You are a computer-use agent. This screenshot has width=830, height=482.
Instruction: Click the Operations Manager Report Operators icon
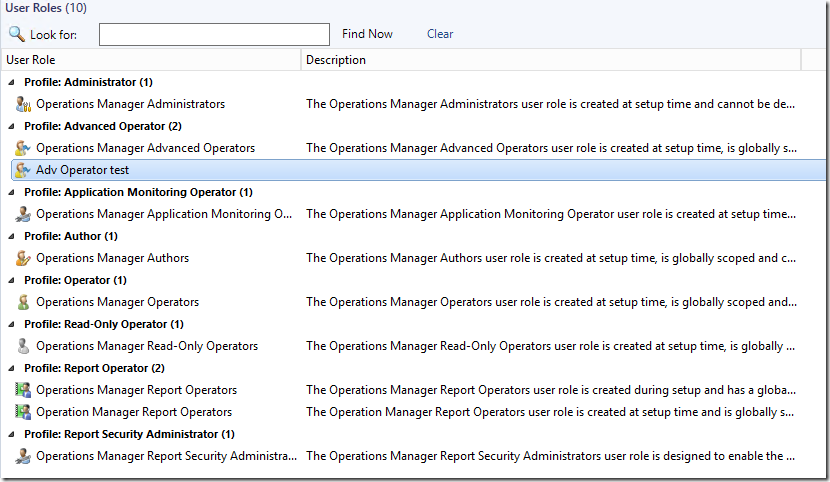[x=23, y=390]
